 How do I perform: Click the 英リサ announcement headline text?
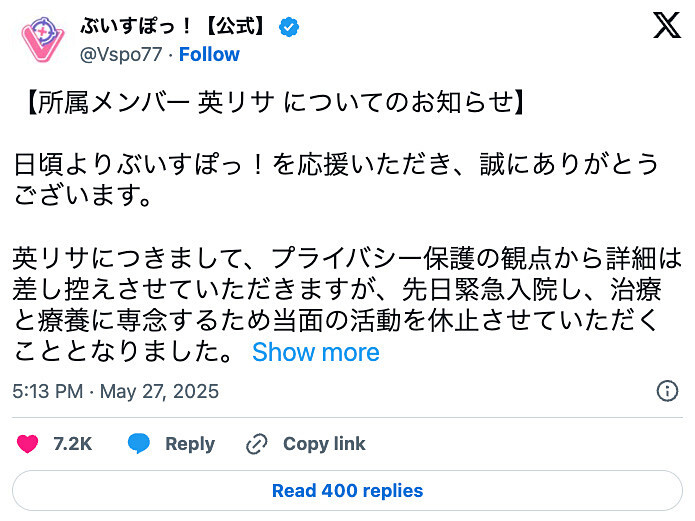click(x=270, y=103)
